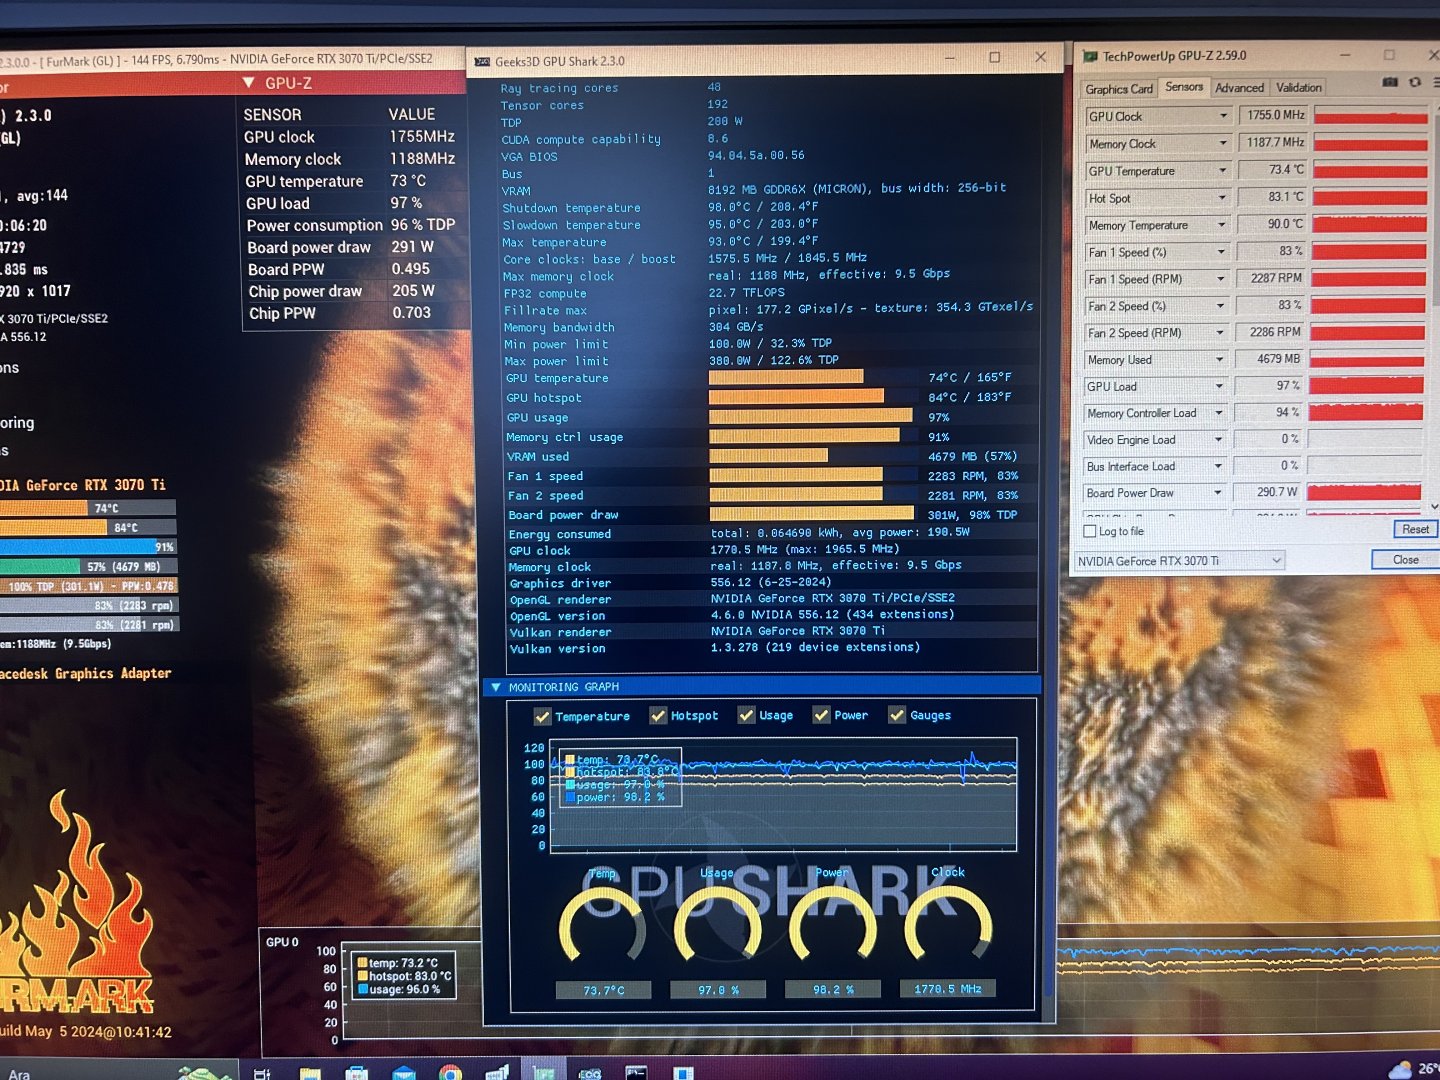Click the Usage gauge reading 97.0 %
This screenshot has height=1080, width=1440.
(x=719, y=990)
